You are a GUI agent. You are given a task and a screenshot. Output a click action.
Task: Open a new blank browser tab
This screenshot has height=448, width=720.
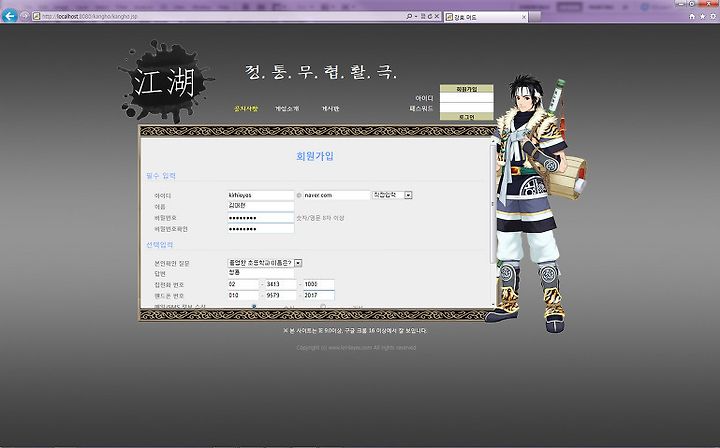click(534, 17)
